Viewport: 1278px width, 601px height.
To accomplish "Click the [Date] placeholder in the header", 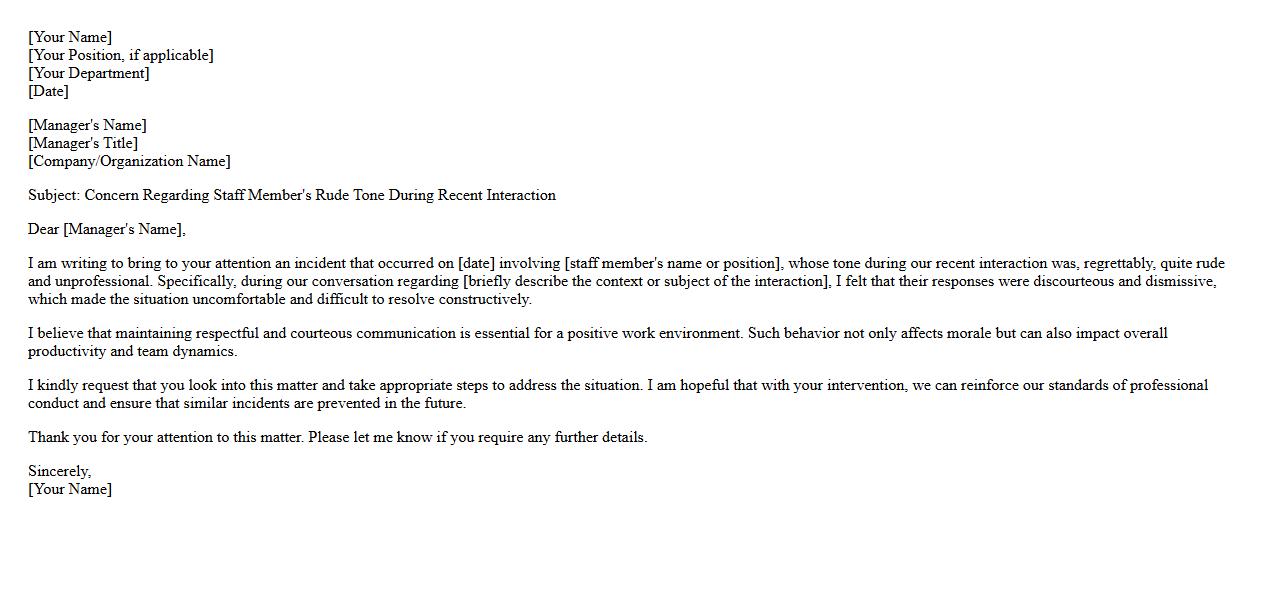I will pyautogui.click(x=48, y=91).
